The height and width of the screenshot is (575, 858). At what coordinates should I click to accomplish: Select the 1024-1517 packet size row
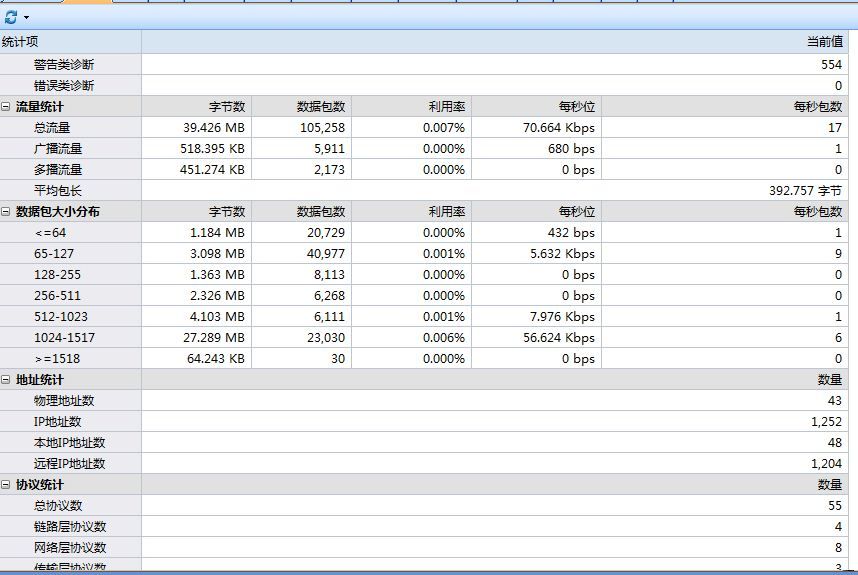point(64,337)
